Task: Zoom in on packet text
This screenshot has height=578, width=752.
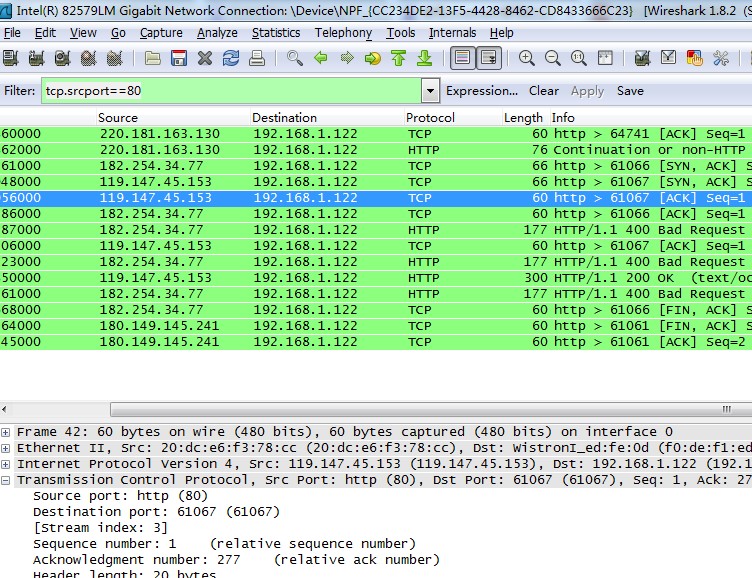Action: 527,59
